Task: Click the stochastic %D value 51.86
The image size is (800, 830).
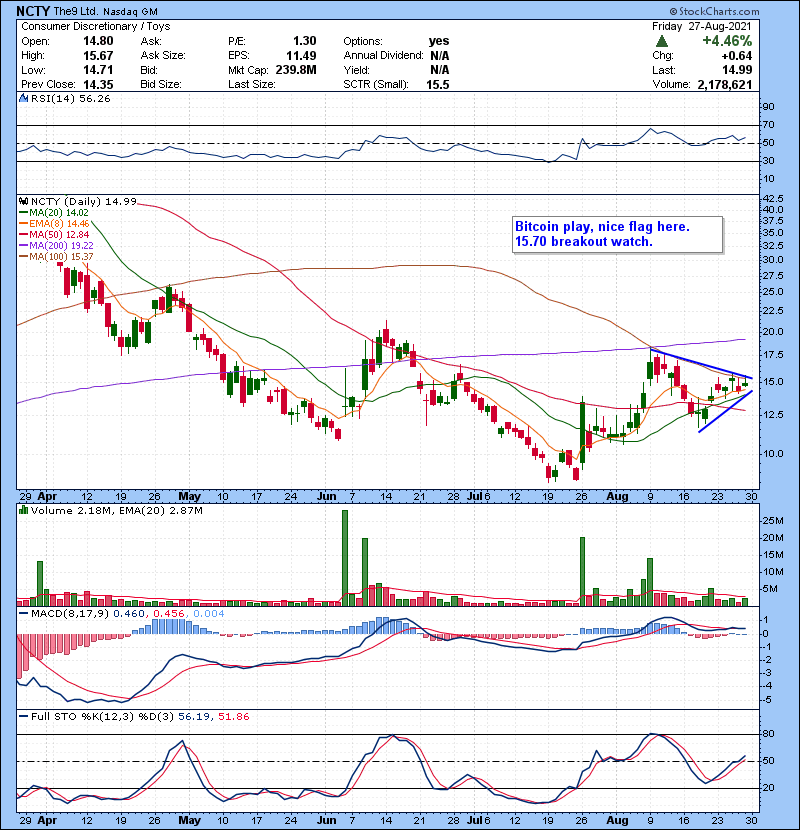Action: (x=233, y=717)
